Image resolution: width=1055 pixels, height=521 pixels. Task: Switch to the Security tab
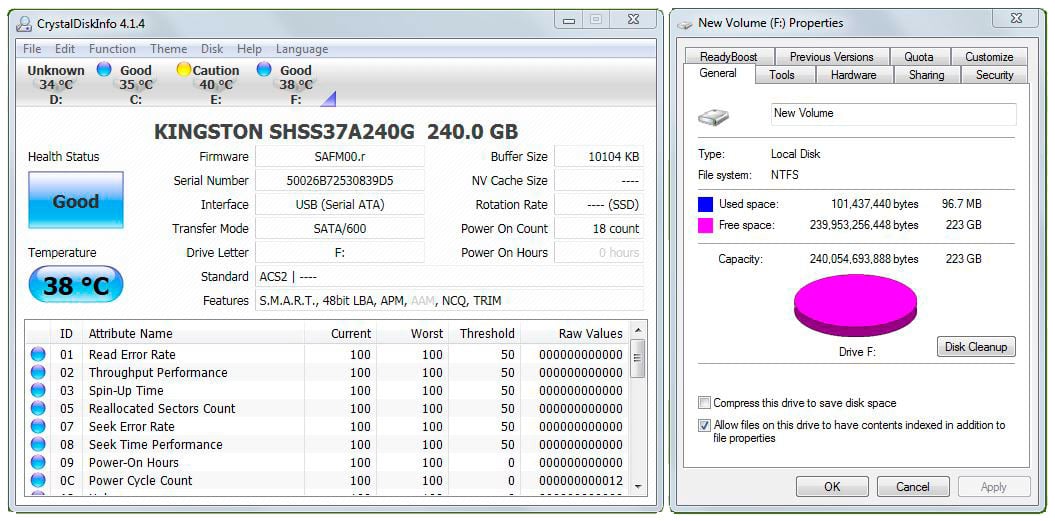tap(994, 75)
